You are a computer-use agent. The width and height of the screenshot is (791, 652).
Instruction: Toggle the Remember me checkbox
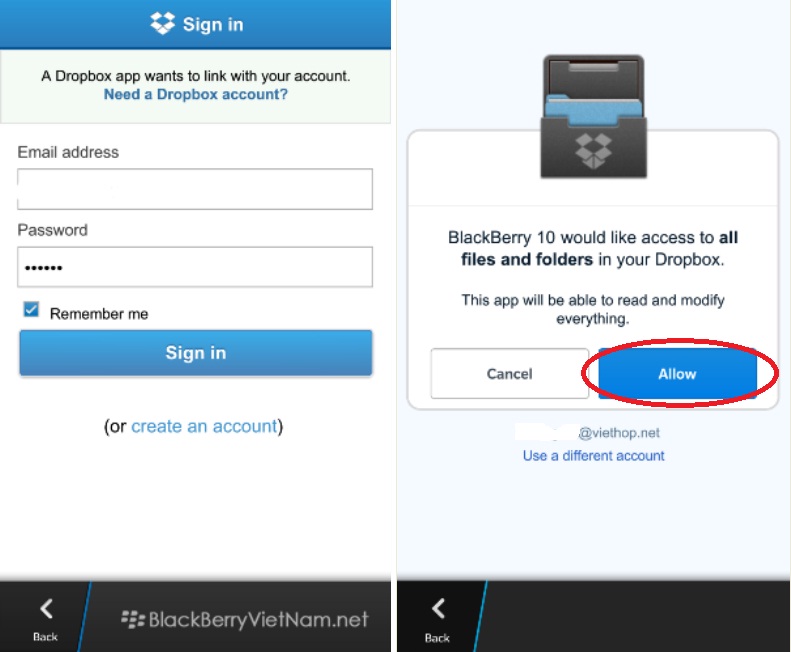[31, 309]
